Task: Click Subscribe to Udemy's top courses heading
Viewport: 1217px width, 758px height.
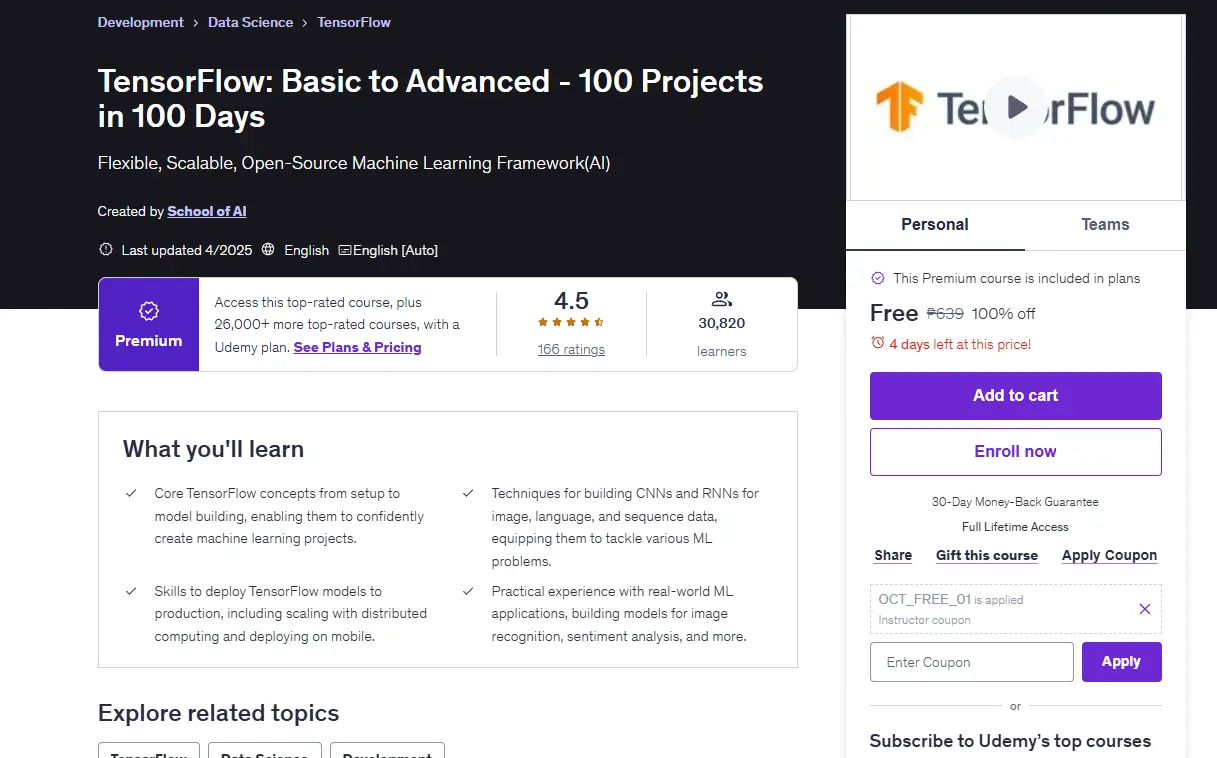Action: click(1010, 741)
